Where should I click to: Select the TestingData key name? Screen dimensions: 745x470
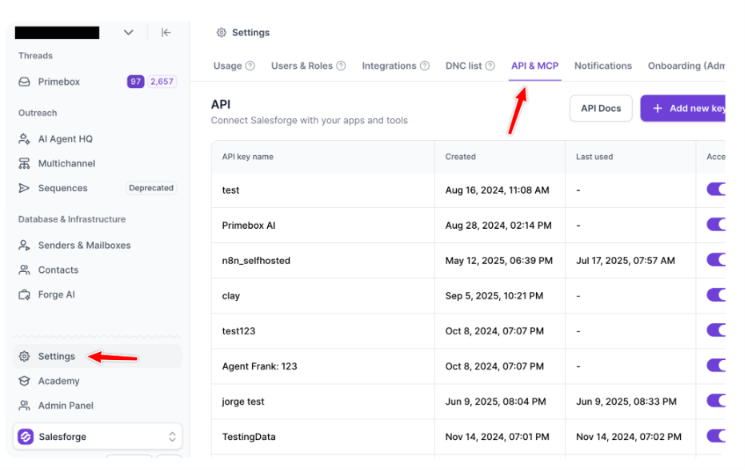point(248,437)
